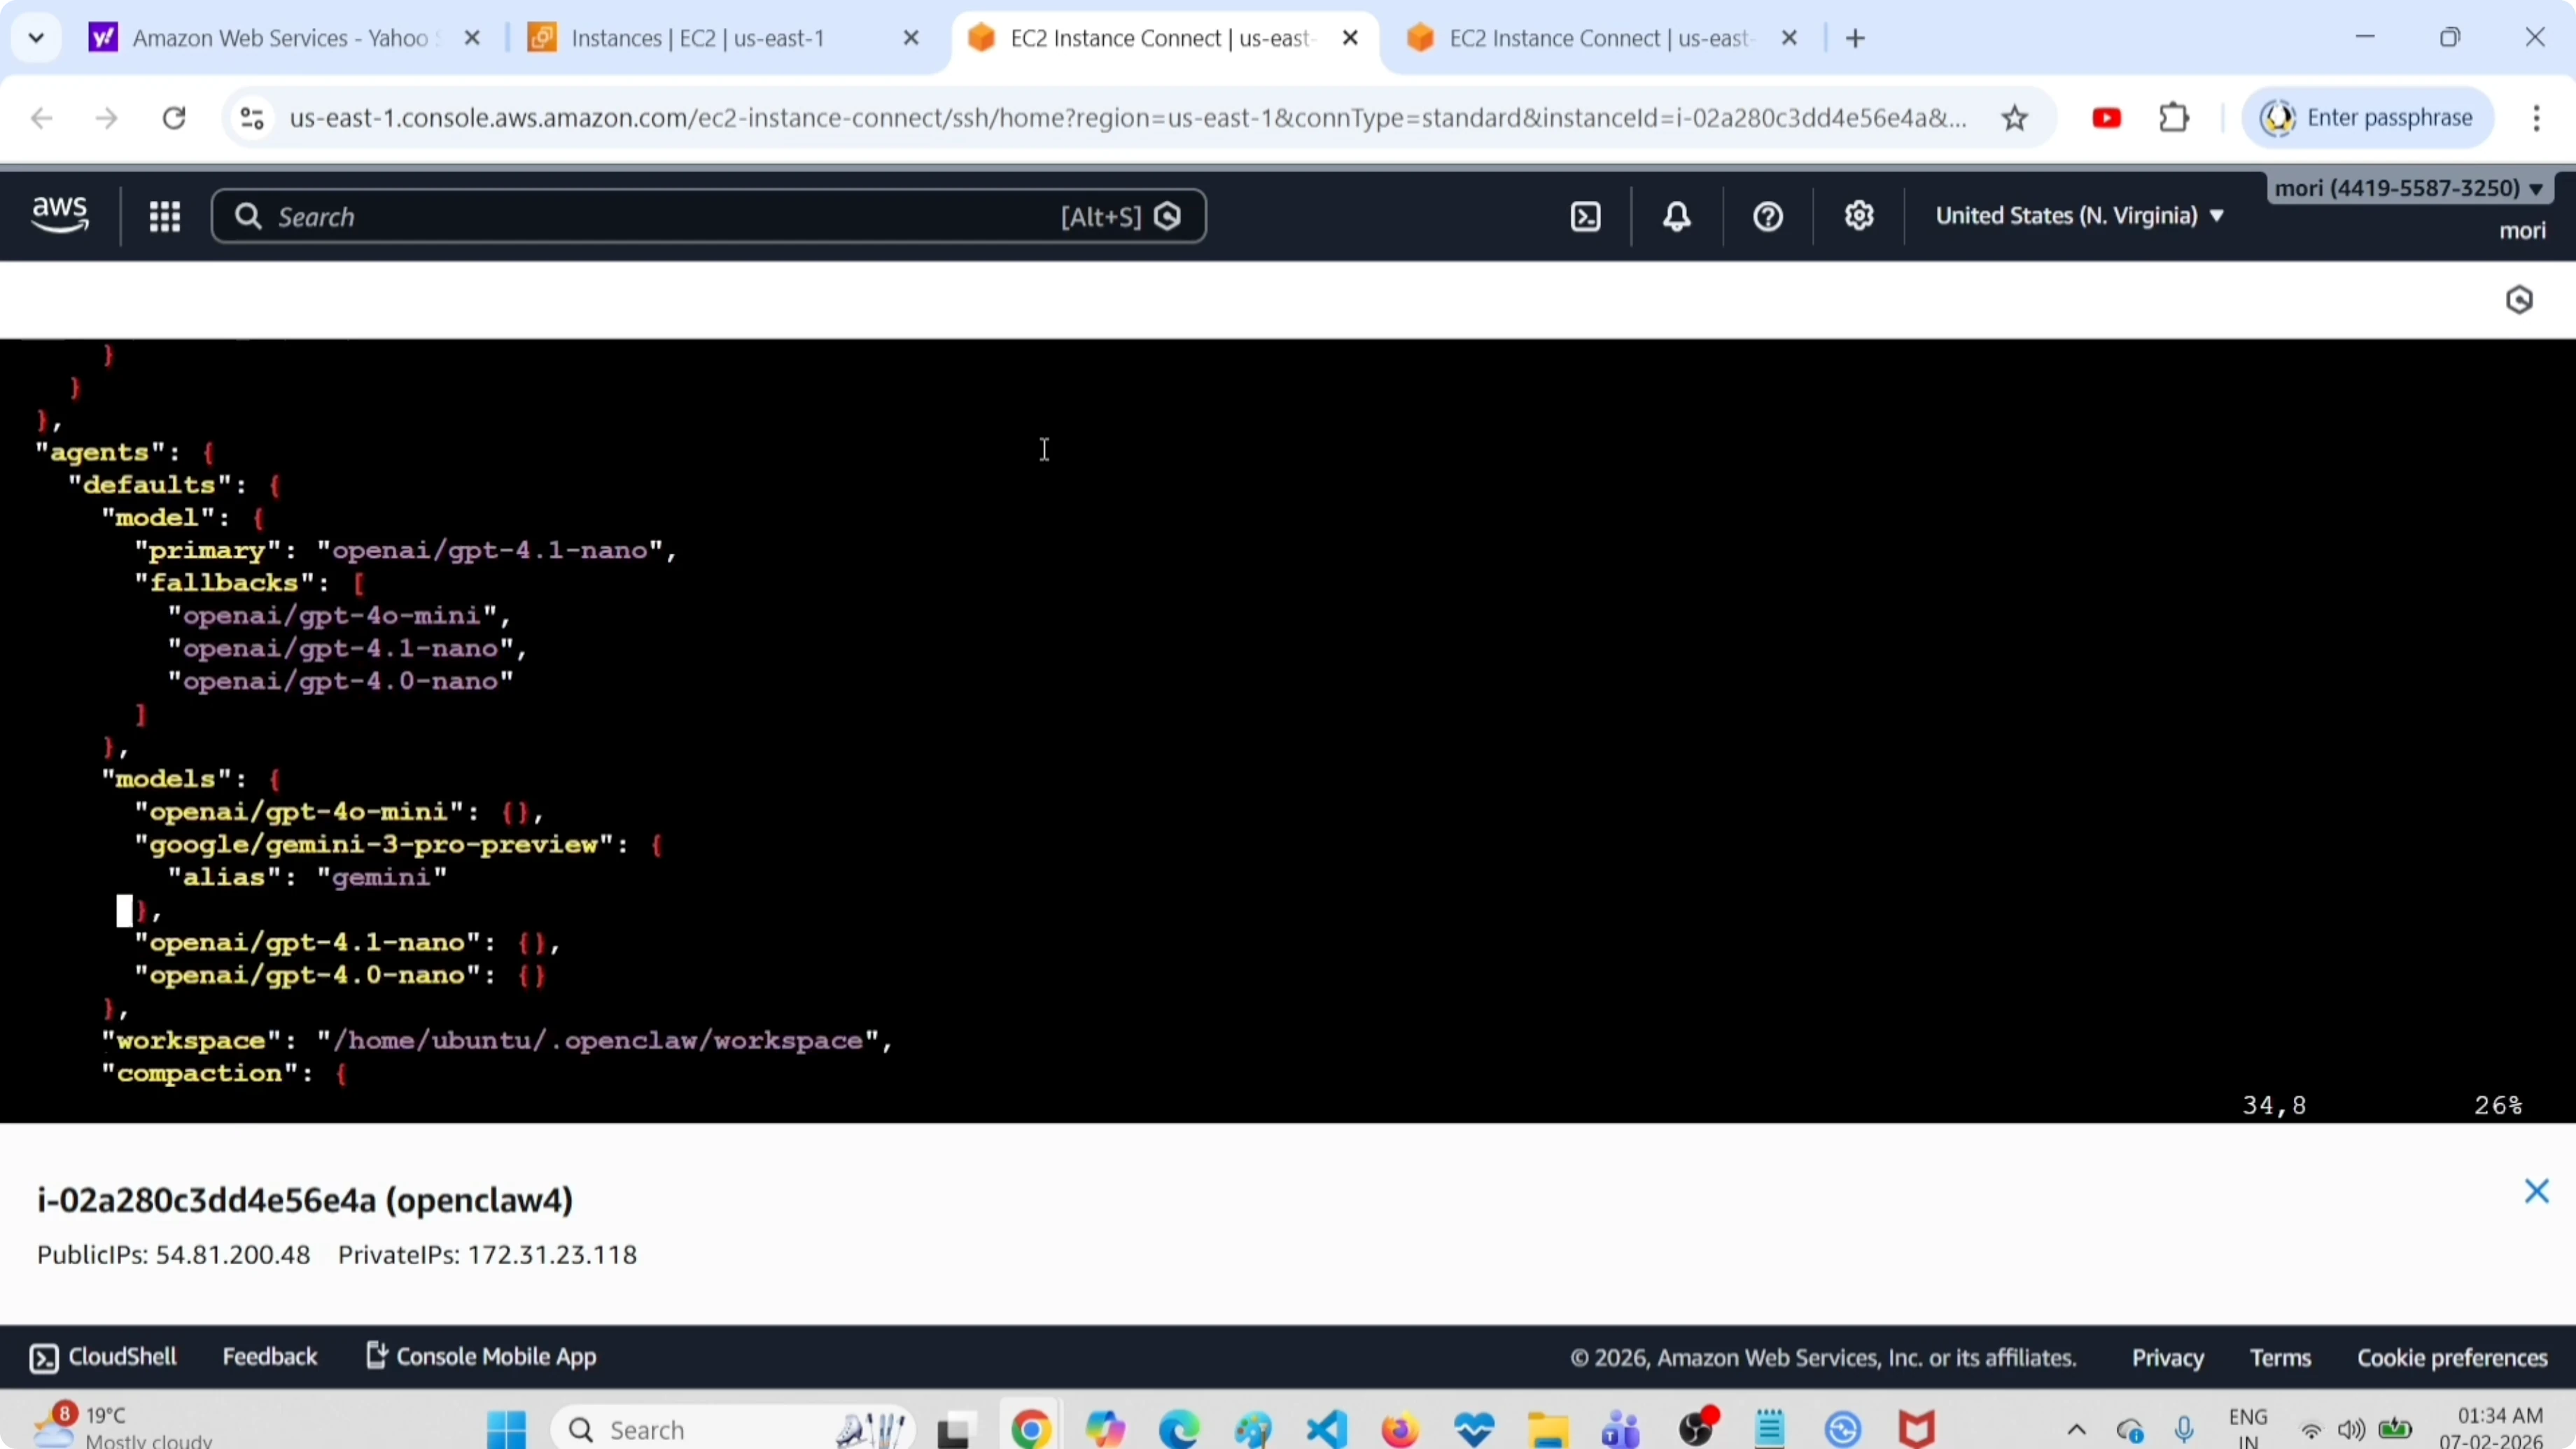Open the AWS services grid menu
This screenshot has width=2576, height=1449.
click(164, 216)
